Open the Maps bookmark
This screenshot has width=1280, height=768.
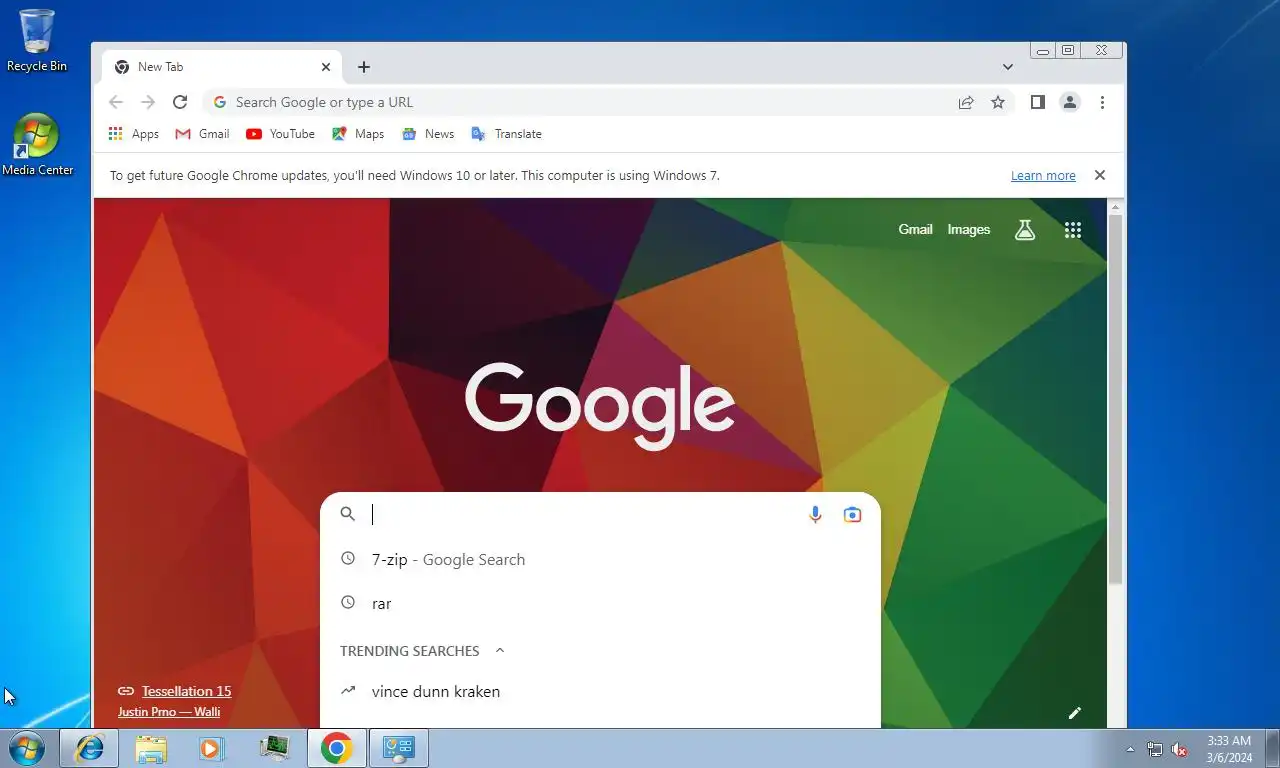click(x=358, y=134)
